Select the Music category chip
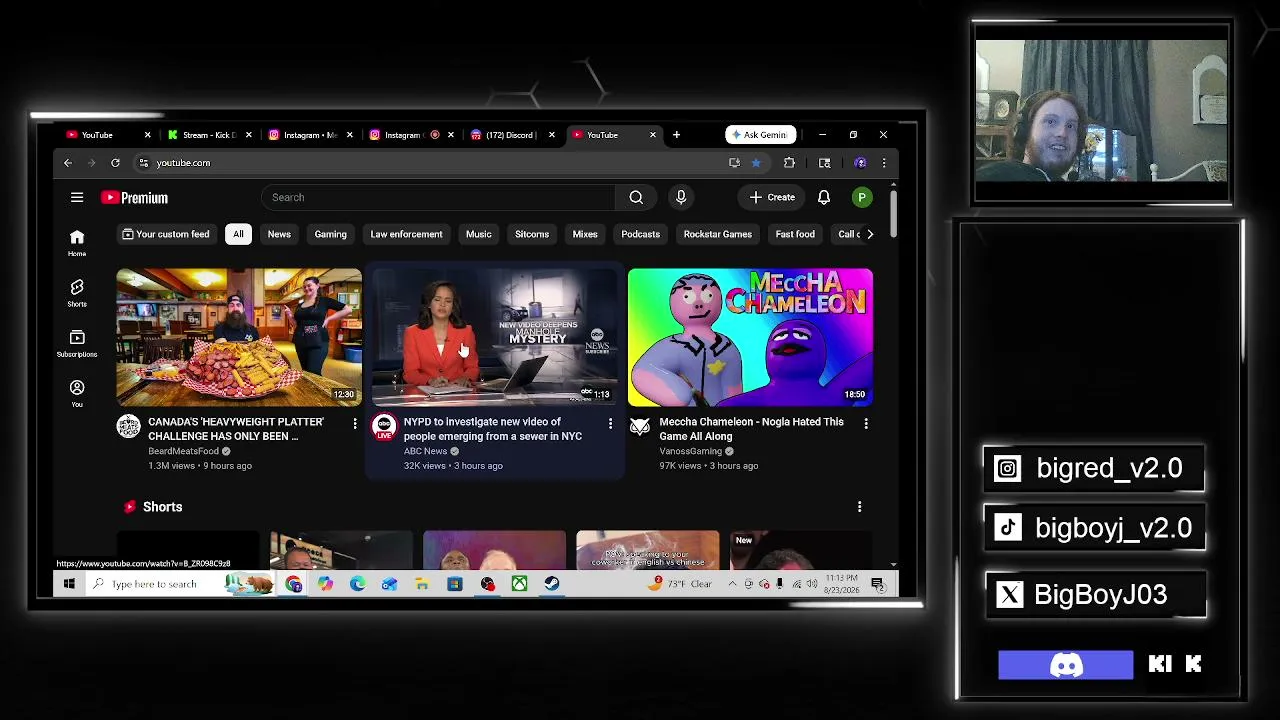 pyautogui.click(x=478, y=234)
